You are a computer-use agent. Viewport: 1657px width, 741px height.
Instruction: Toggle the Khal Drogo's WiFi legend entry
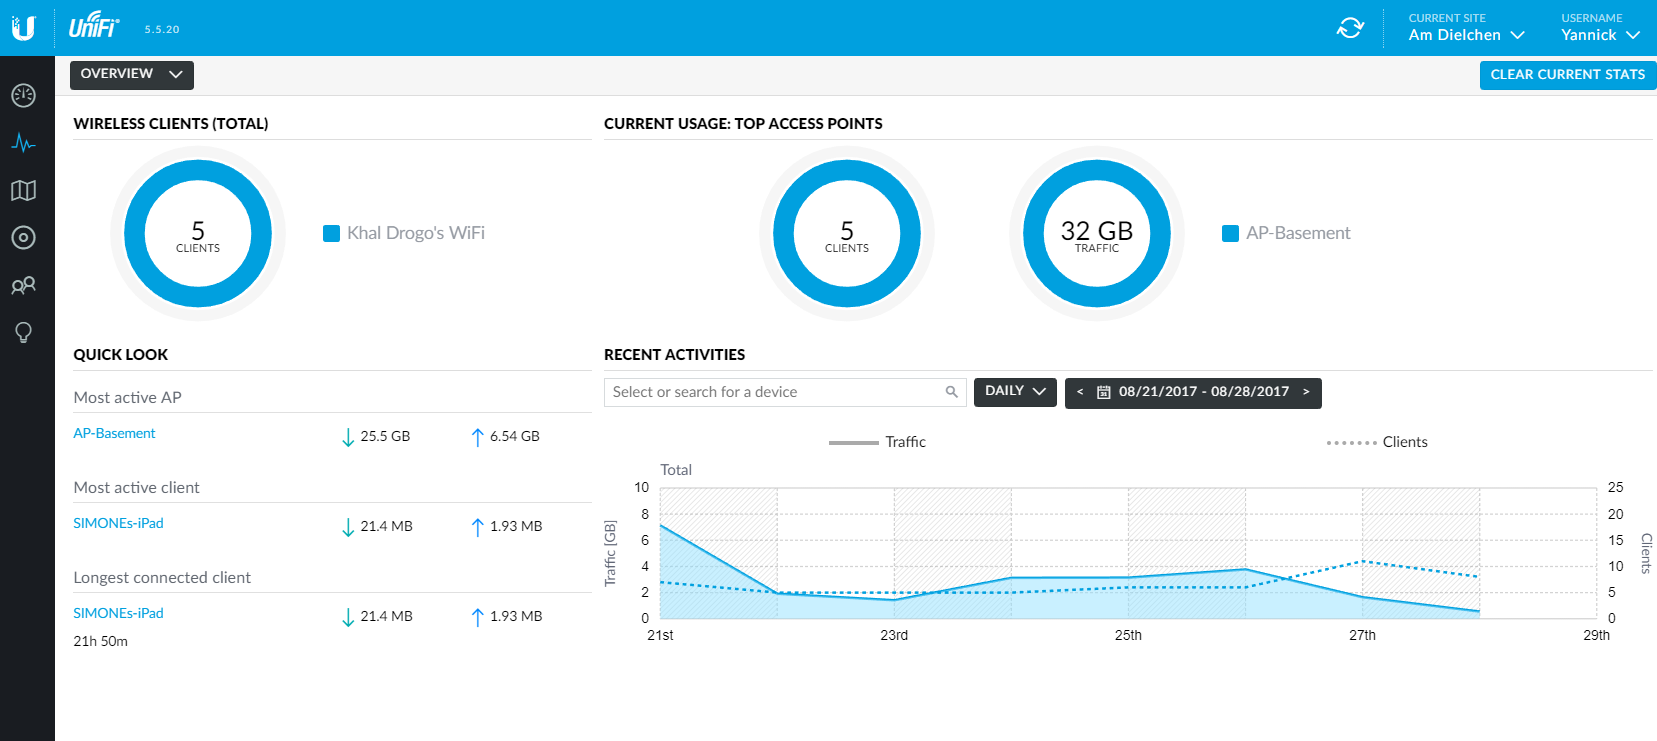point(404,233)
